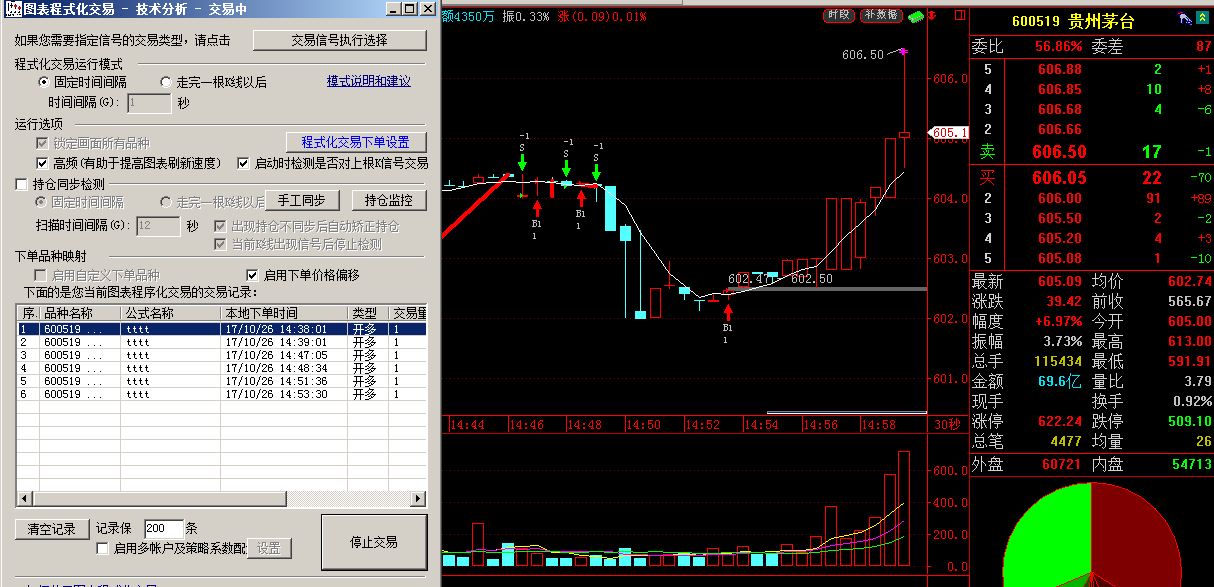
Task: Enable the 持仓同步检测 checkbox
Action: (22, 184)
